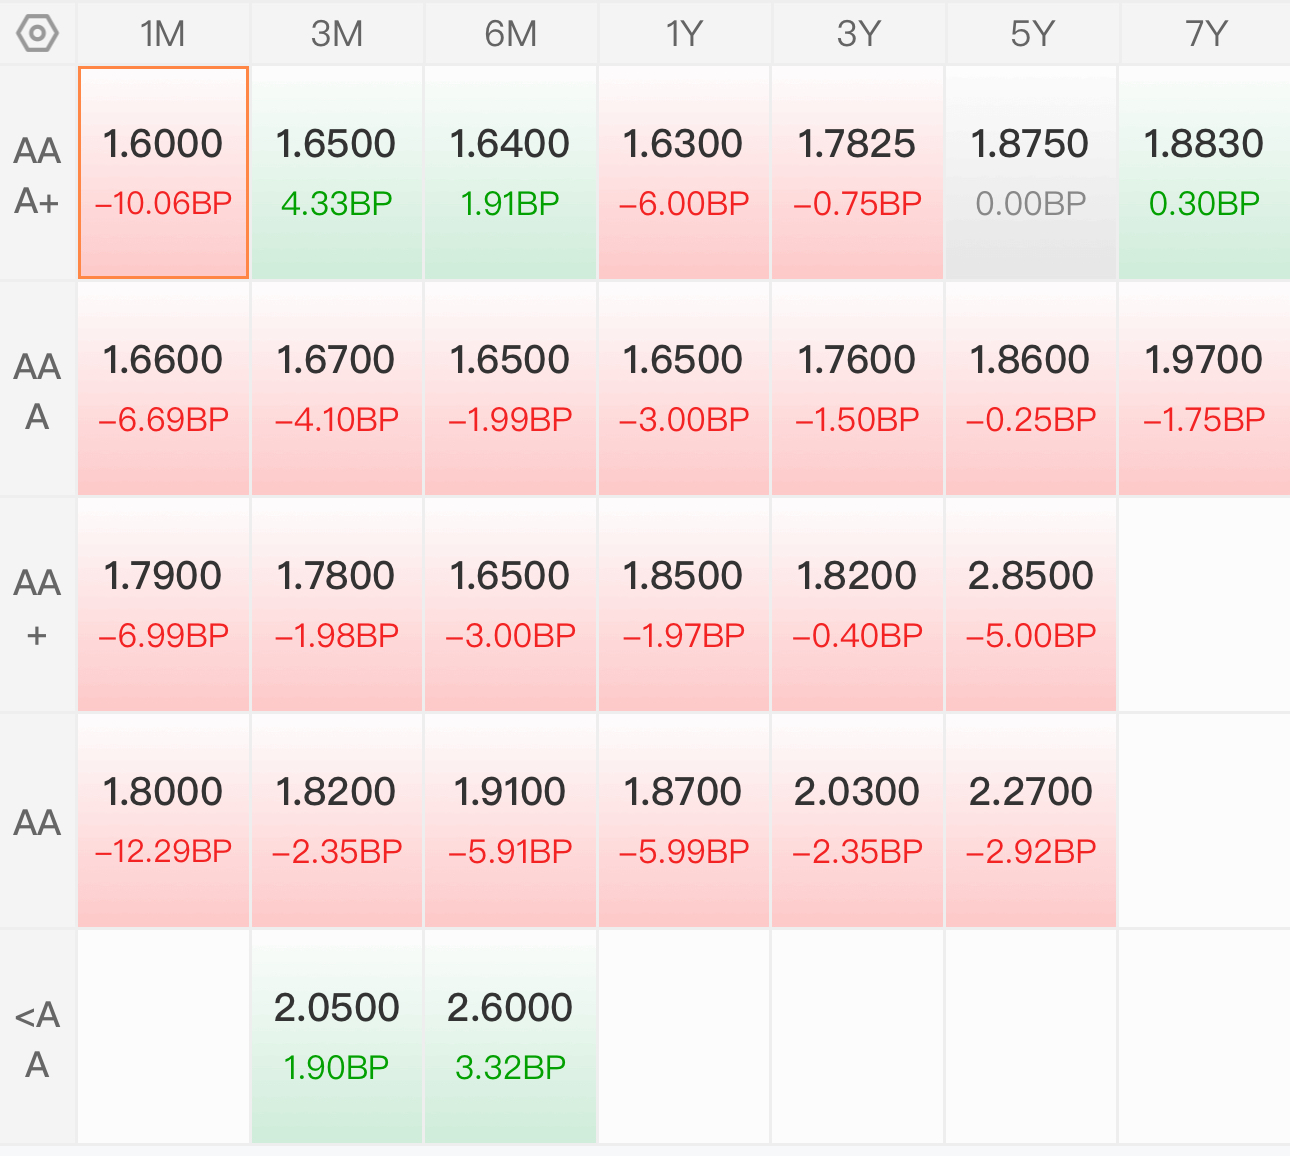Open the AAA 1M cell with -6.69BP
Image resolution: width=1290 pixels, height=1156 pixels.
point(163,389)
